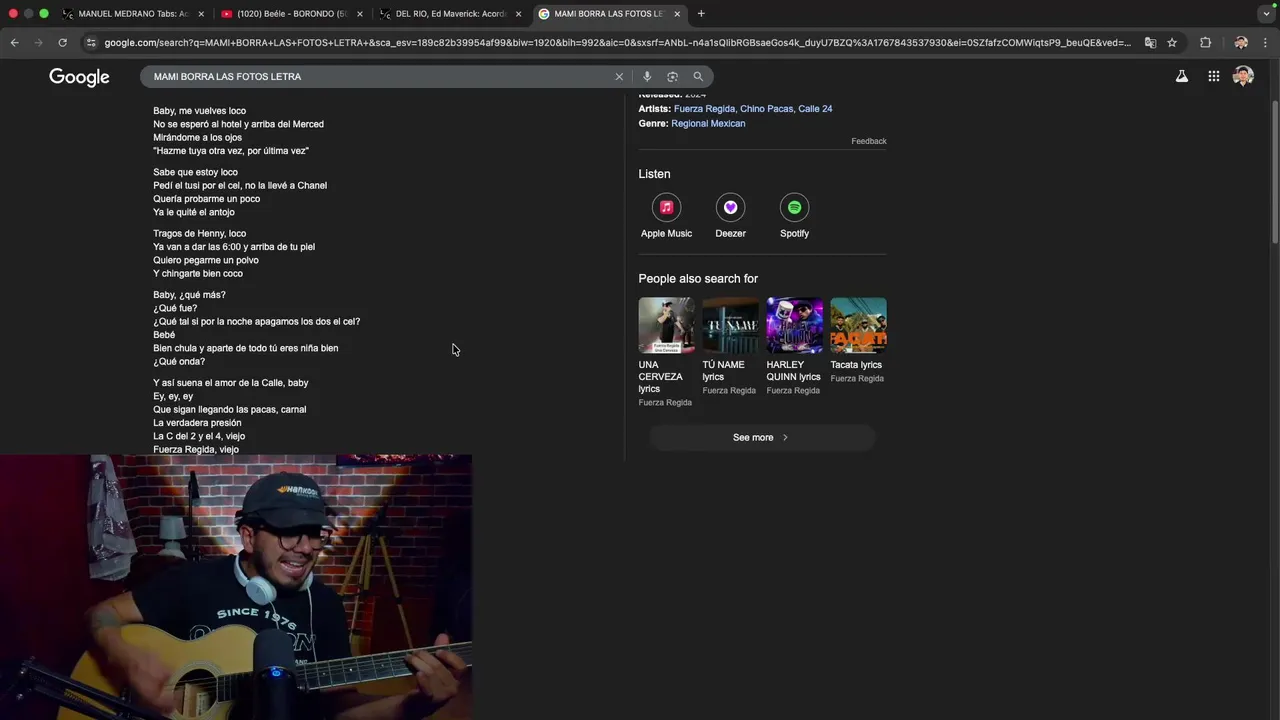Expand See more related searches
The width and height of the screenshot is (1280, 720).
(x=762, y=437)
